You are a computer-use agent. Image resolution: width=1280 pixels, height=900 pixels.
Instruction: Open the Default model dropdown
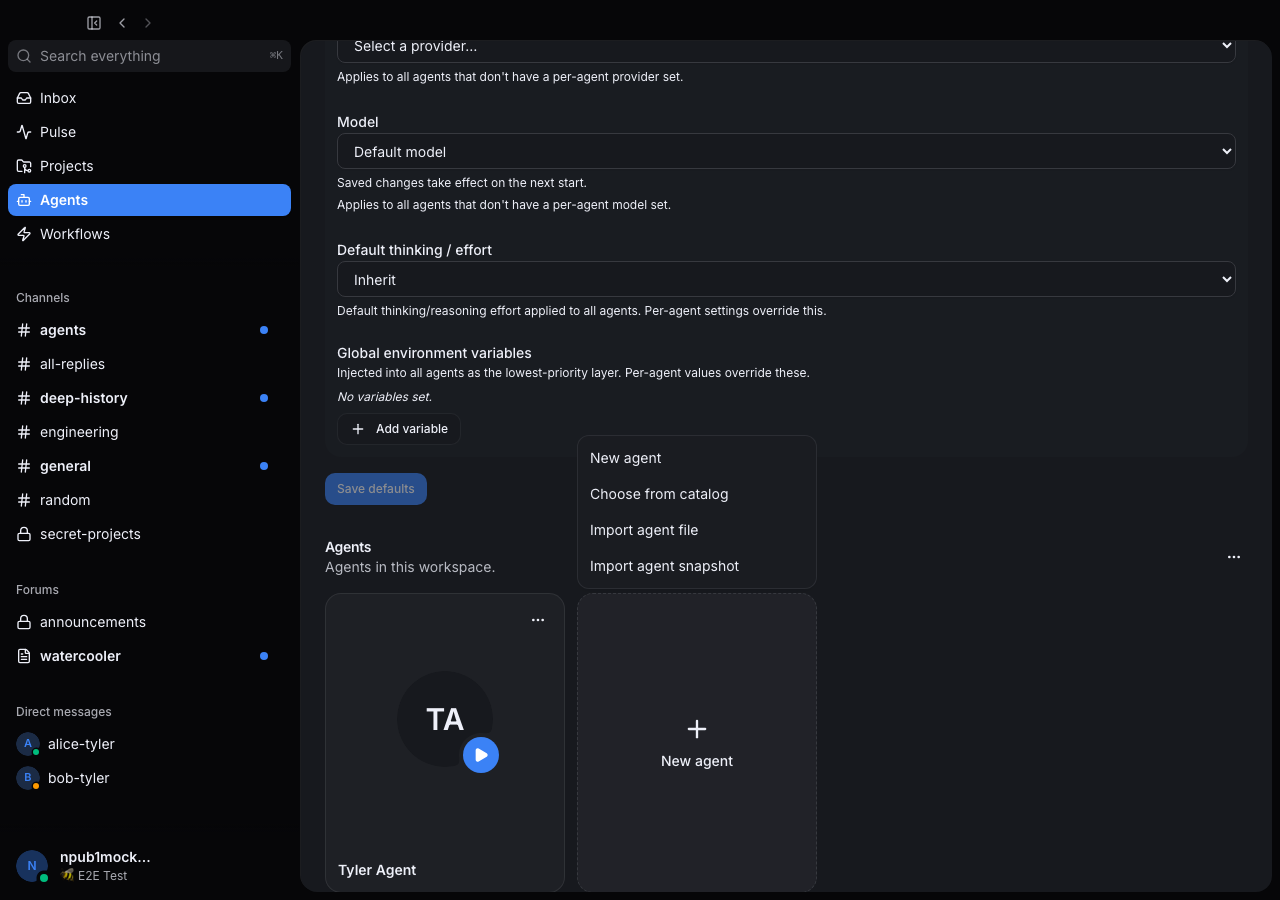pos(786,152)
